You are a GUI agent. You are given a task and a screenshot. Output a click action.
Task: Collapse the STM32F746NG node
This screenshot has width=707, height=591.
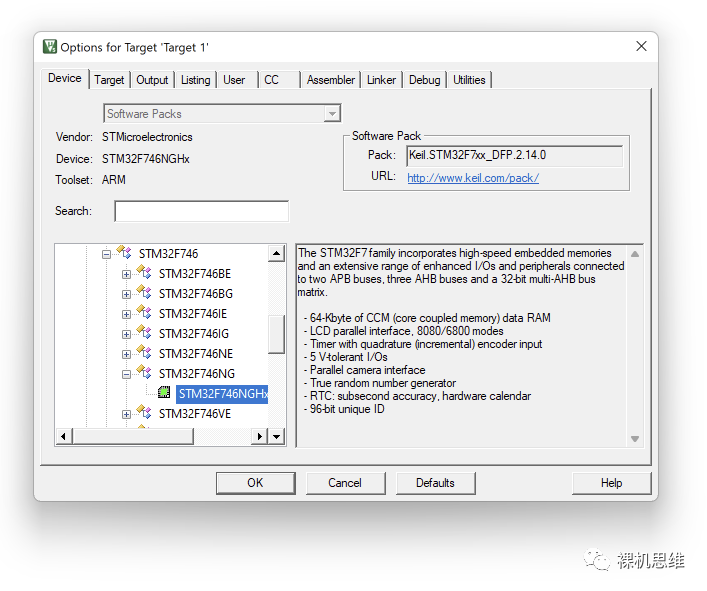(x=126, y=374)
